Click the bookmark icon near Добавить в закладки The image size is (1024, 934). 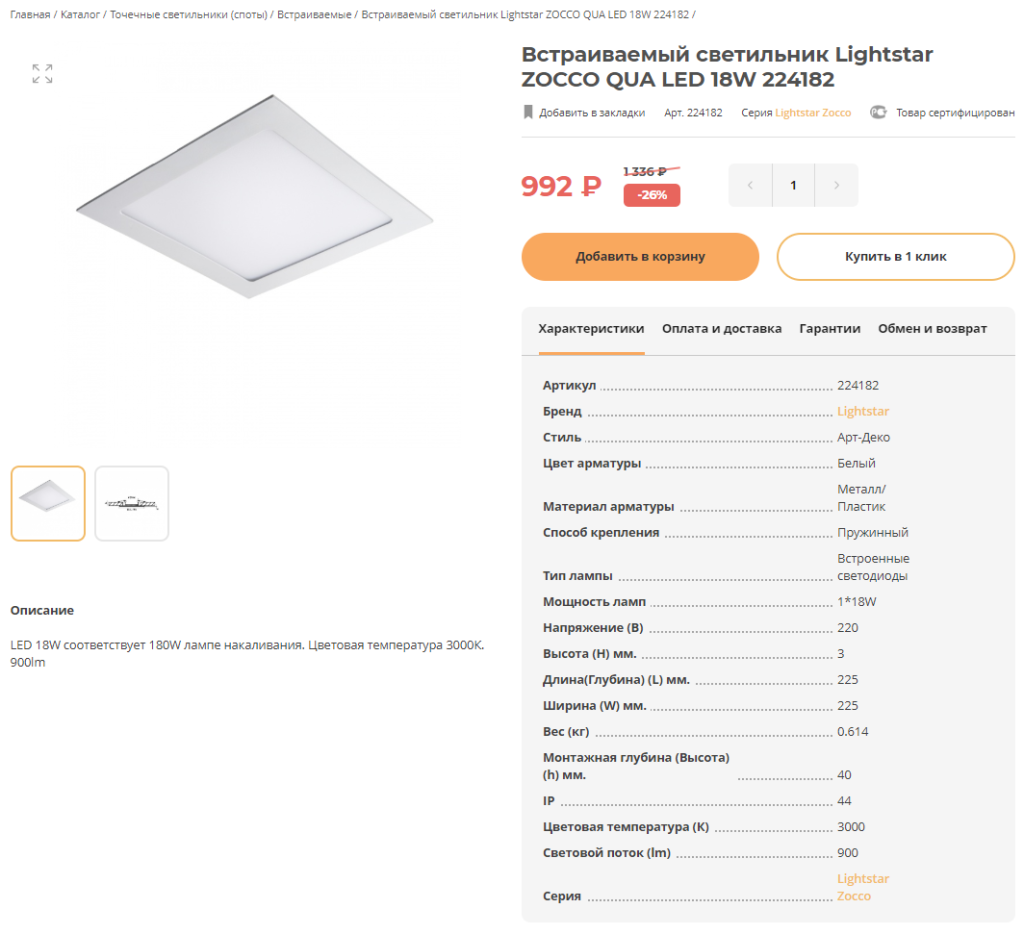coord(528,112)
